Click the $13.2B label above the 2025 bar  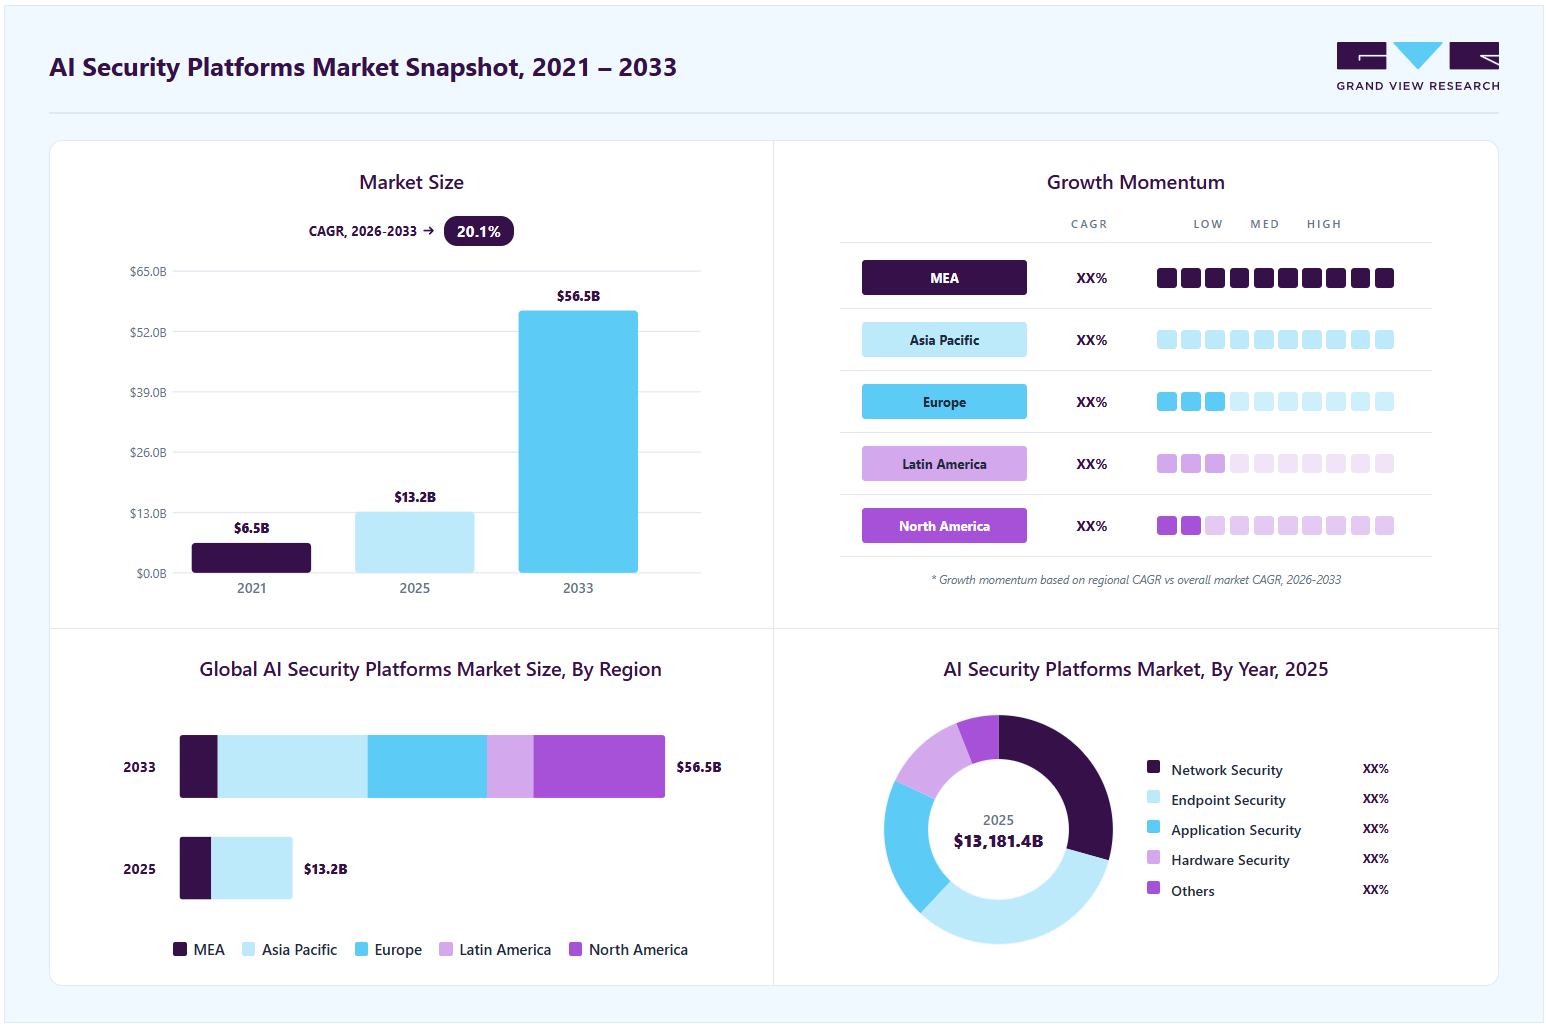(415, 497)
